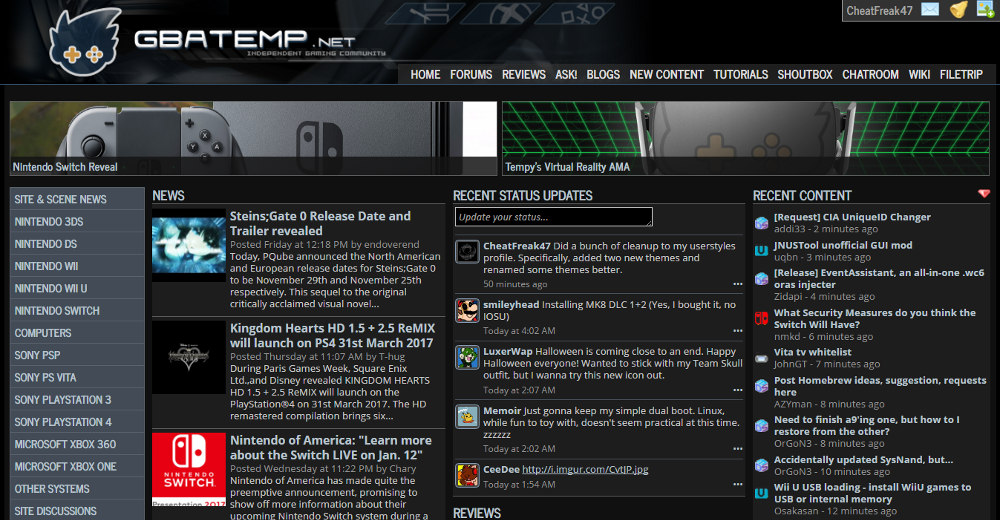Open smileyhead's Mario avatar
The width and height of the screenshot is (1000, 520).
[467, 311]
